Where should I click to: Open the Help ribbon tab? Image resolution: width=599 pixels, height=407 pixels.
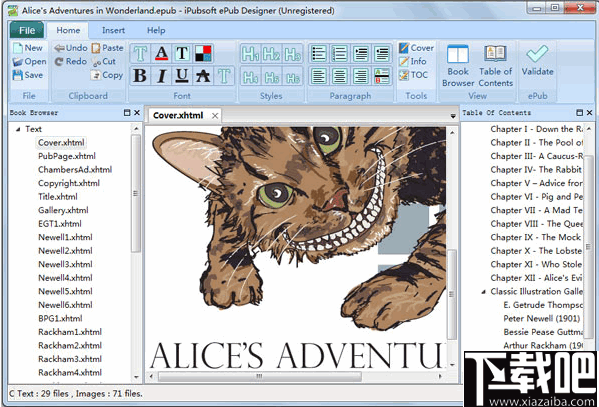(156, 30)
